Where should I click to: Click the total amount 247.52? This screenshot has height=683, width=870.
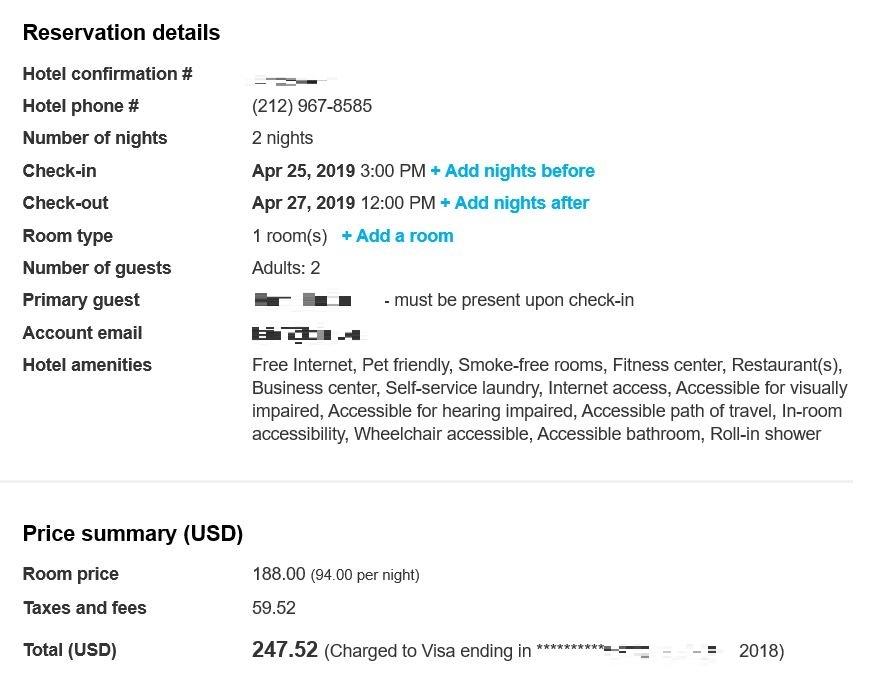coord(285,650)
